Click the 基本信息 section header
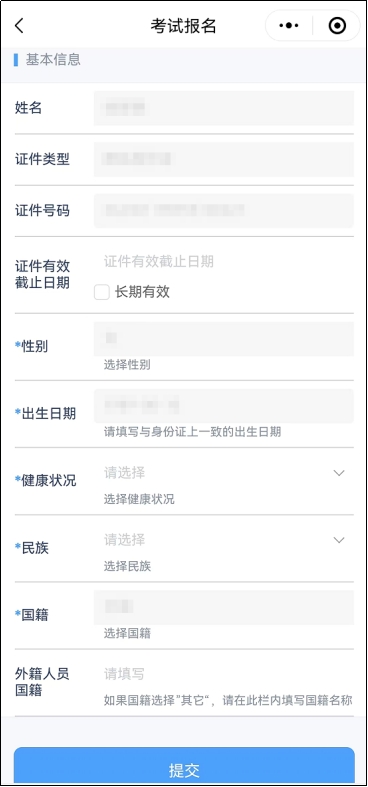 pos(53,60)
